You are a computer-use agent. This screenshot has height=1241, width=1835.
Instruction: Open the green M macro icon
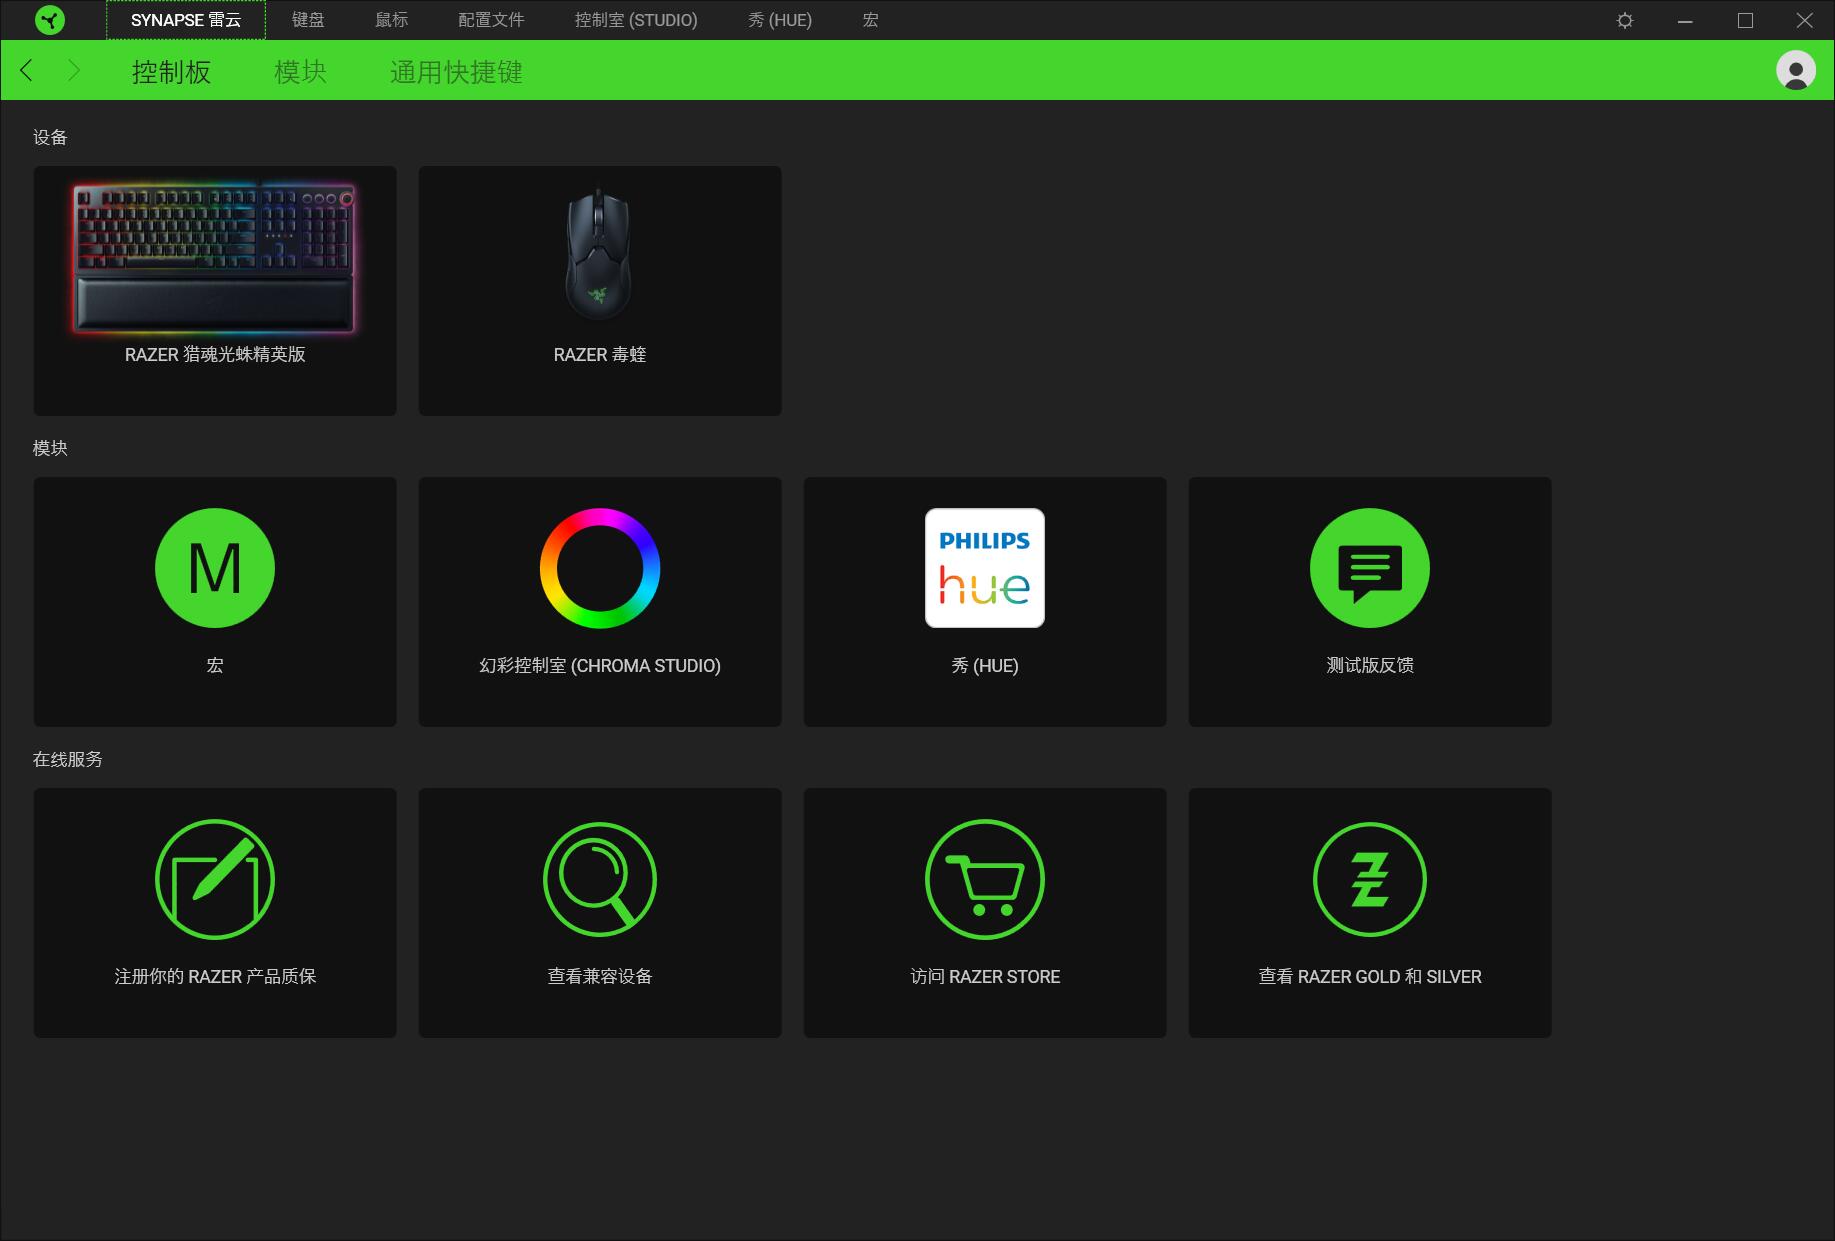[215, 568]
